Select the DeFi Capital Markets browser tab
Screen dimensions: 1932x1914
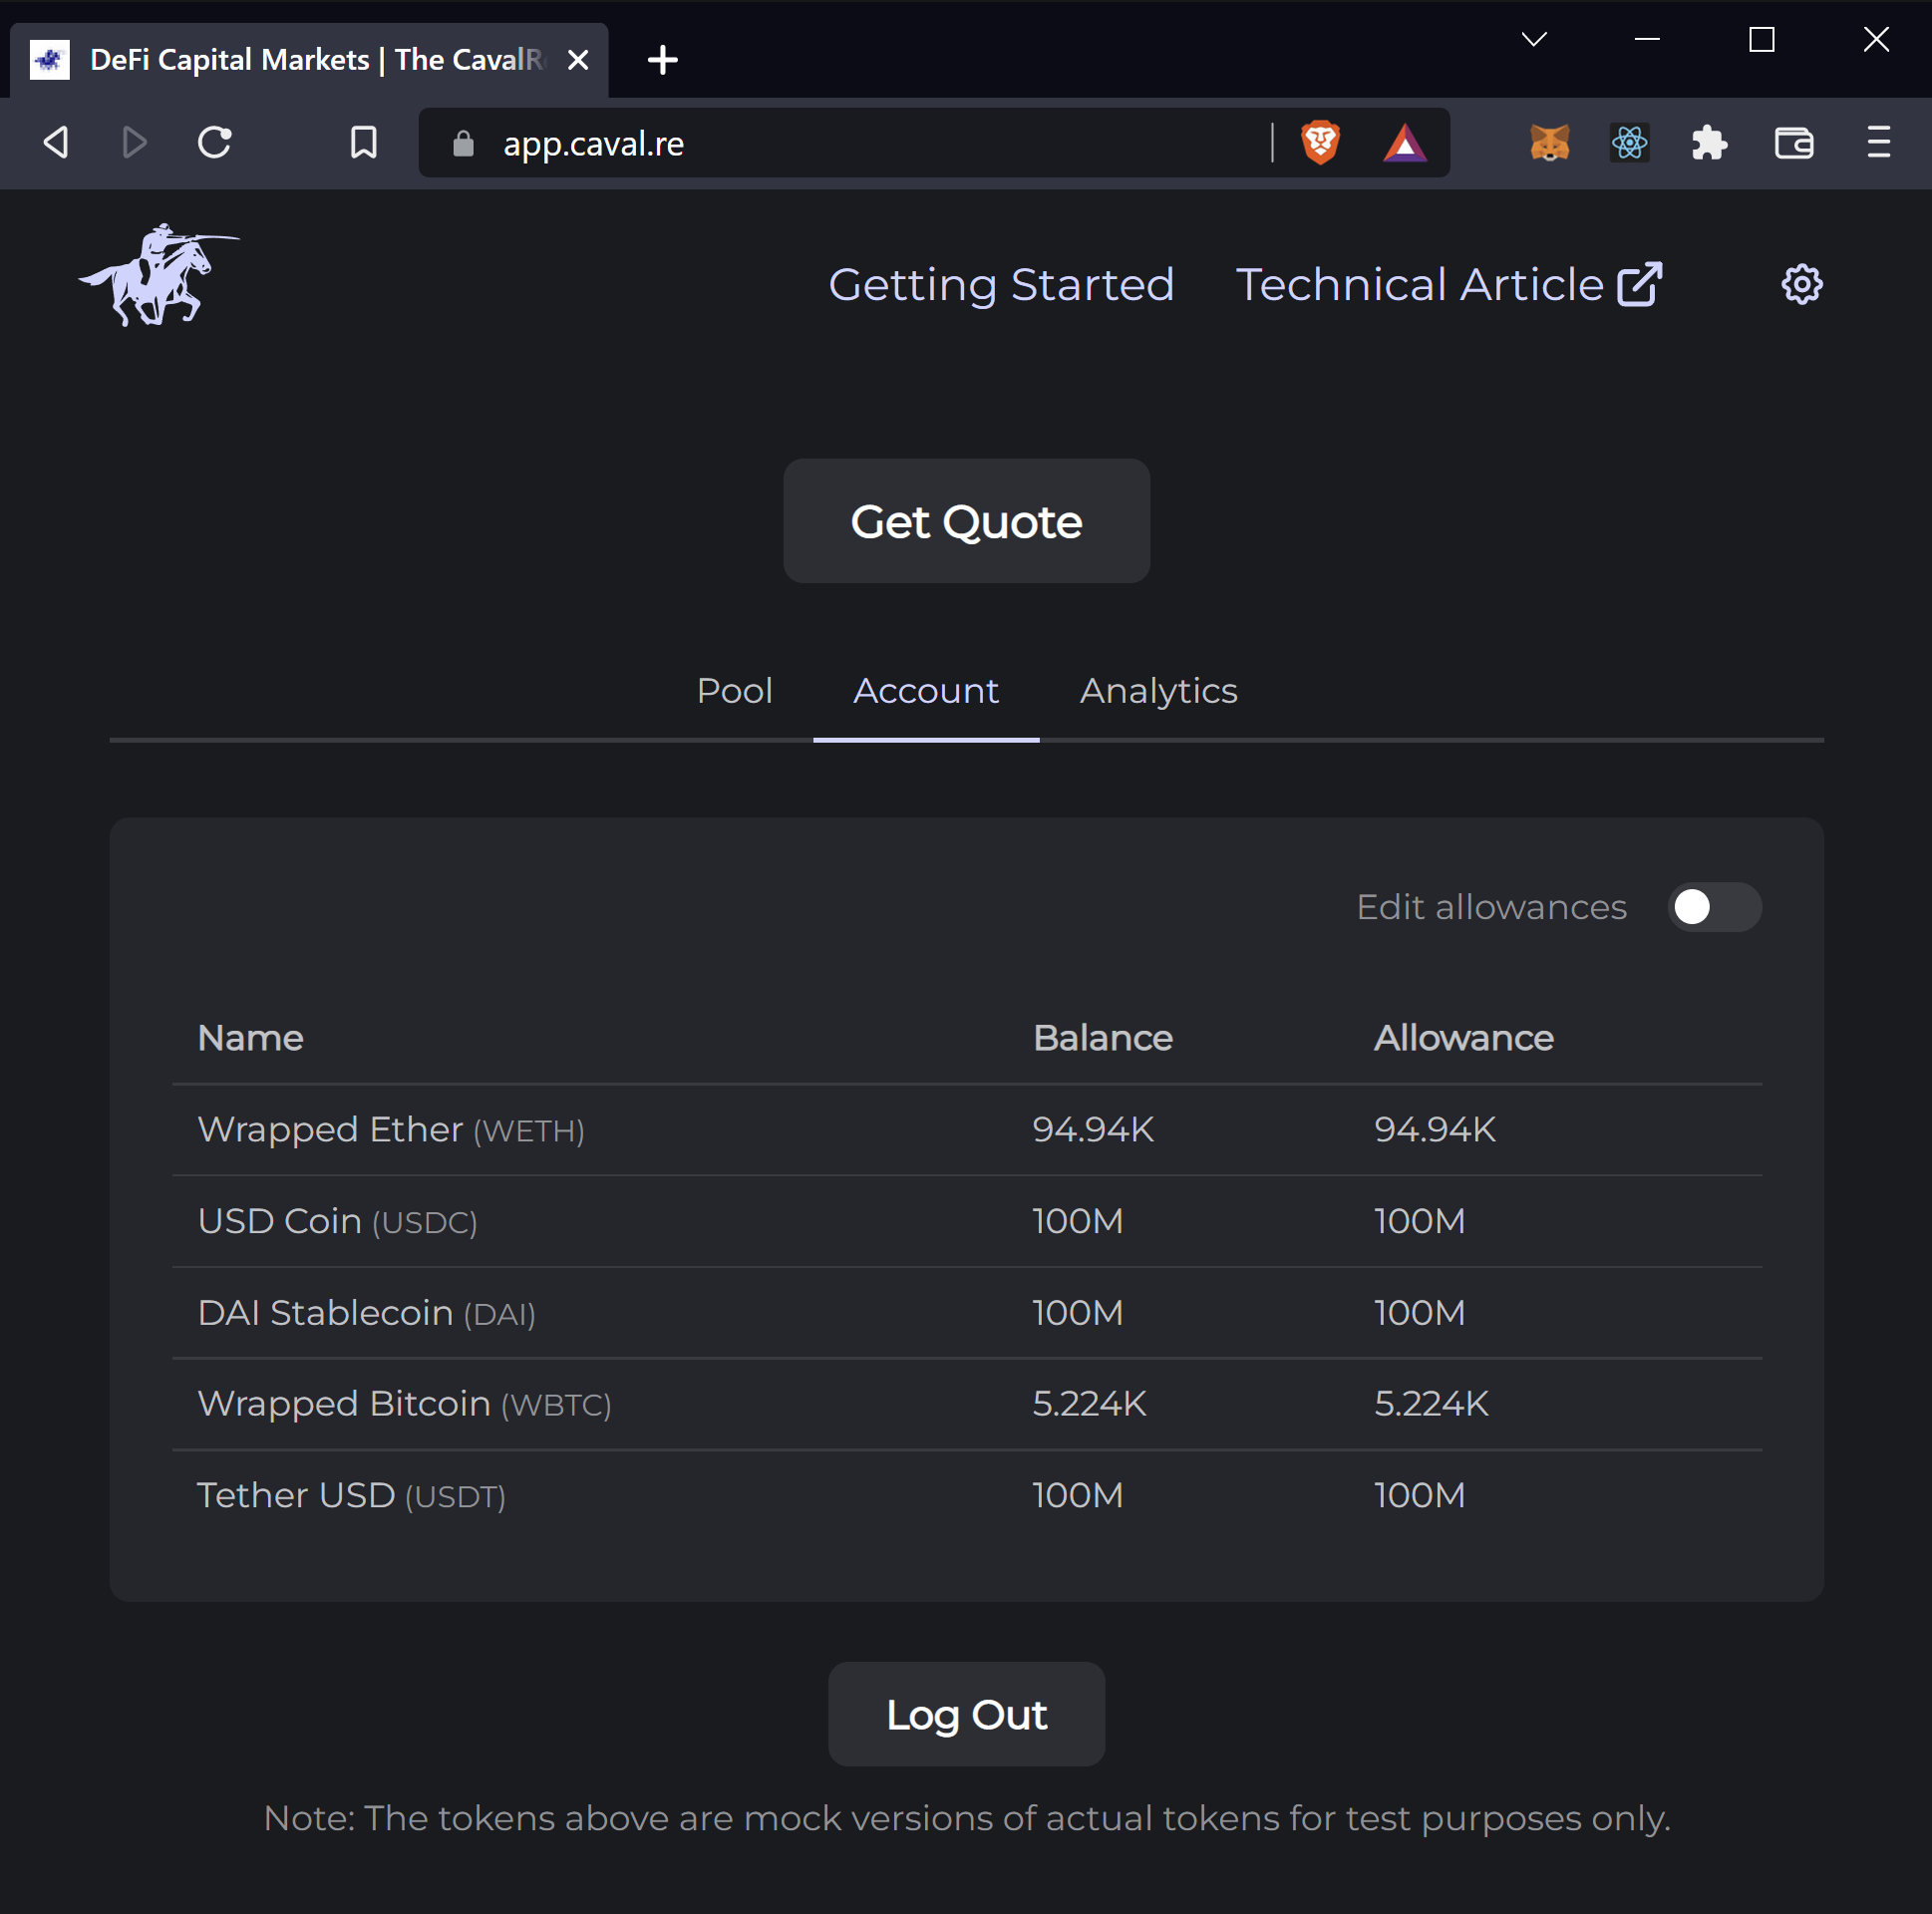(308, 60)
